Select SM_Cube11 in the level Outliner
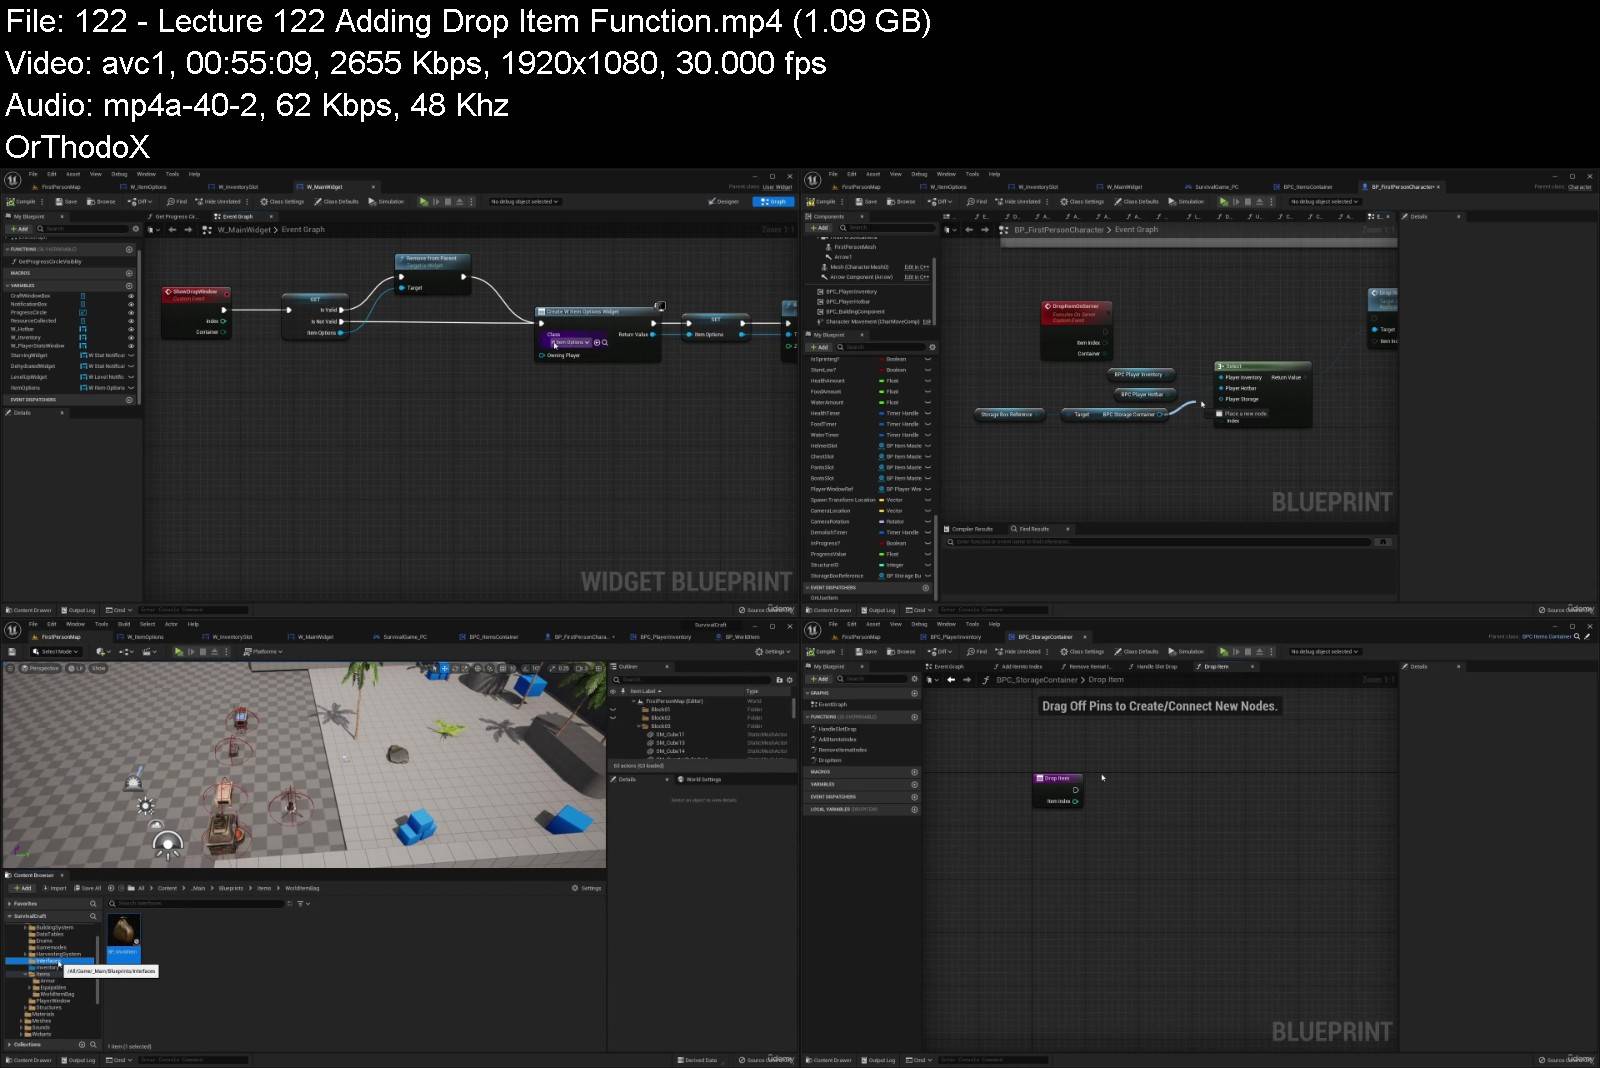Screen dimensions: 1600x1068 pos(669,735)
